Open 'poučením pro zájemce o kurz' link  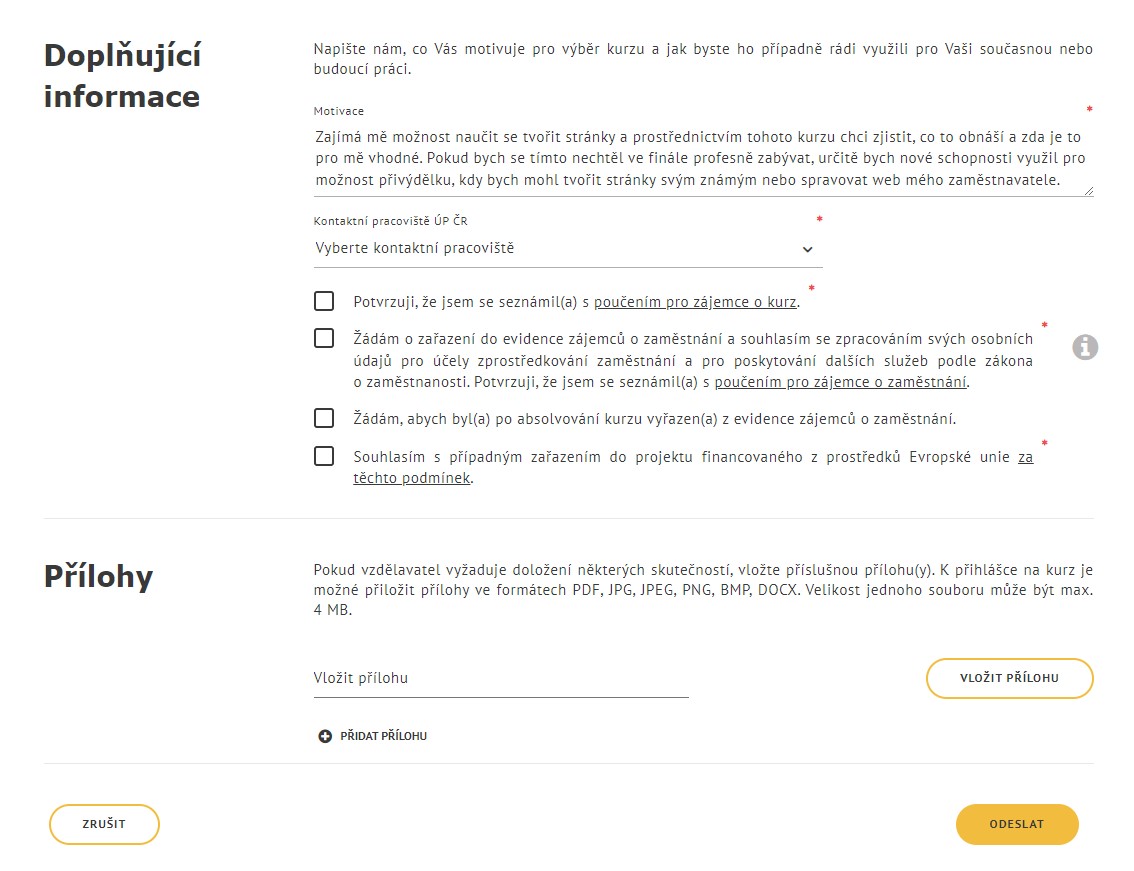[x=695, y=302]
